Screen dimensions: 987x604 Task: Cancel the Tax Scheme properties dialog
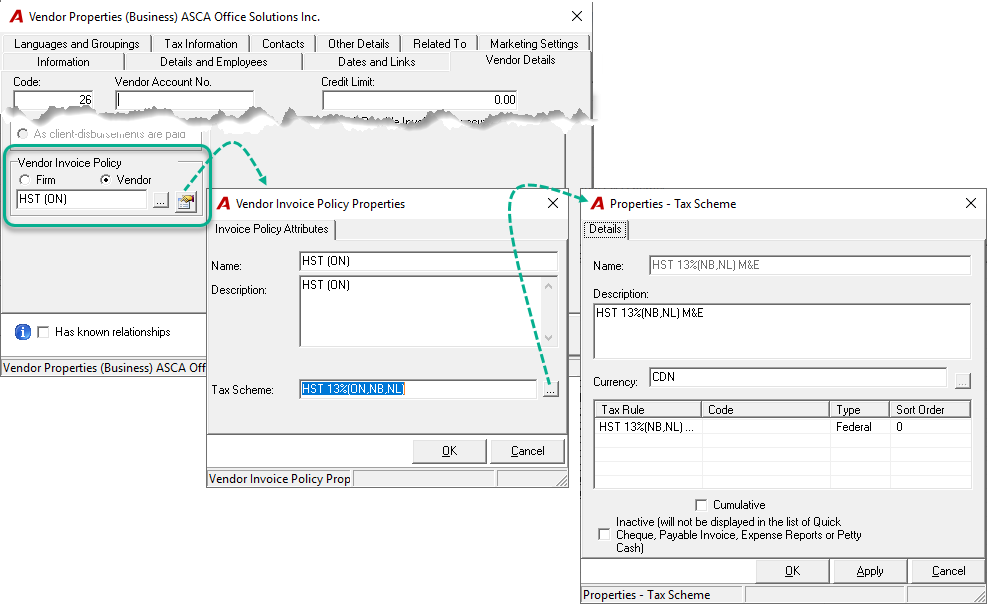click(x=948, y=571)
